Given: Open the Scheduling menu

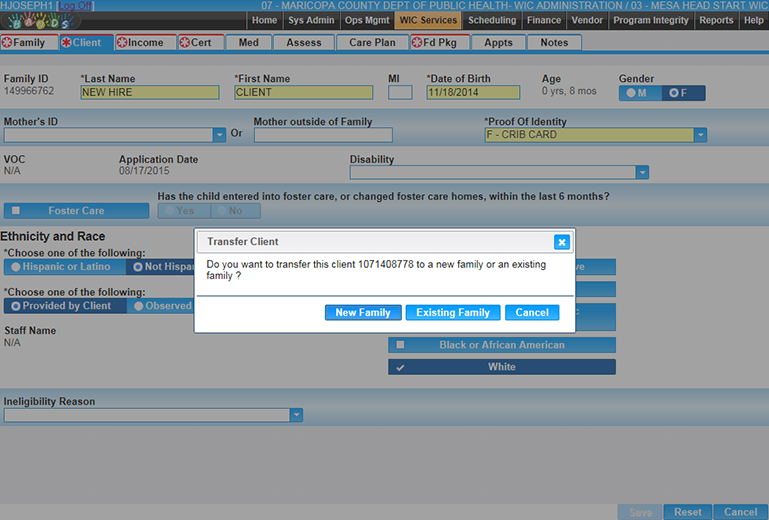Looking at the screenshot, I should (x=492, y=20).
